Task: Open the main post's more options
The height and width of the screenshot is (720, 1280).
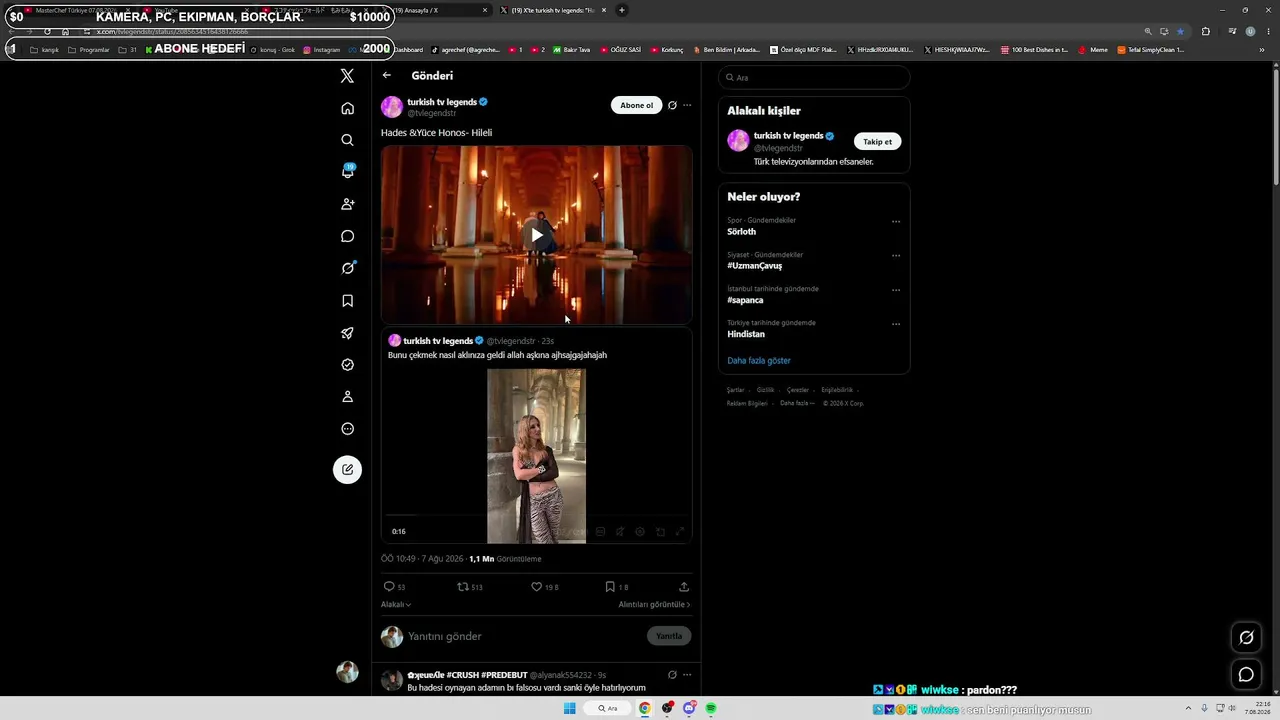Action: coord(686,105)
